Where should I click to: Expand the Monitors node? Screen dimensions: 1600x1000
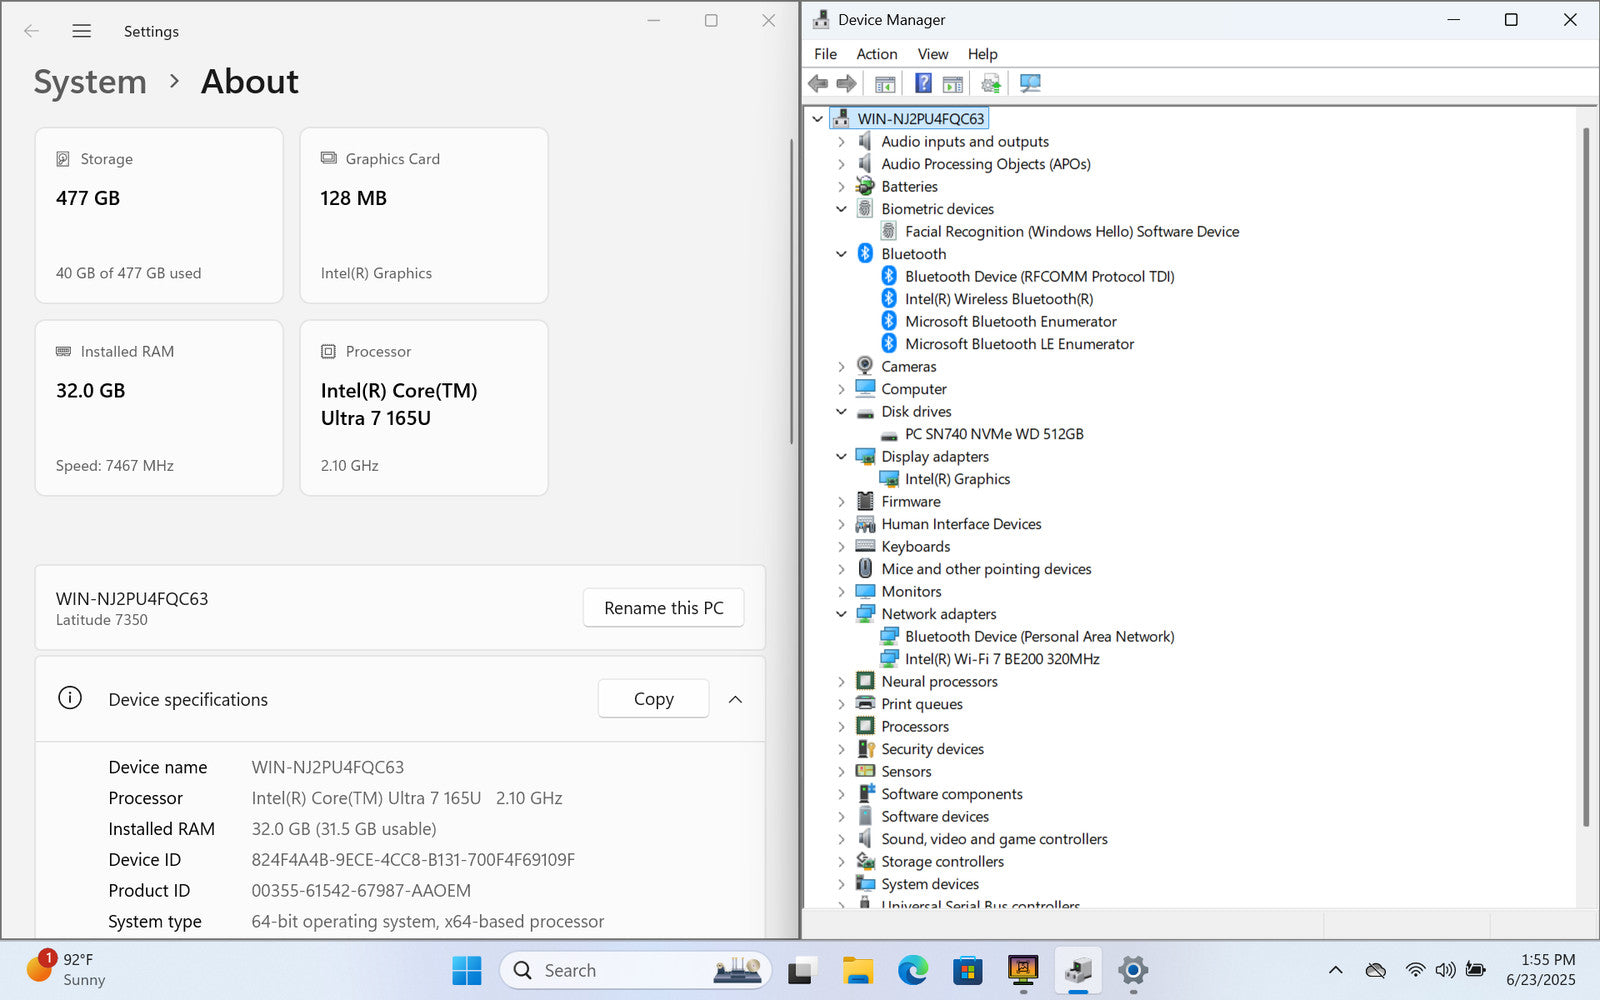click(841, 592)
